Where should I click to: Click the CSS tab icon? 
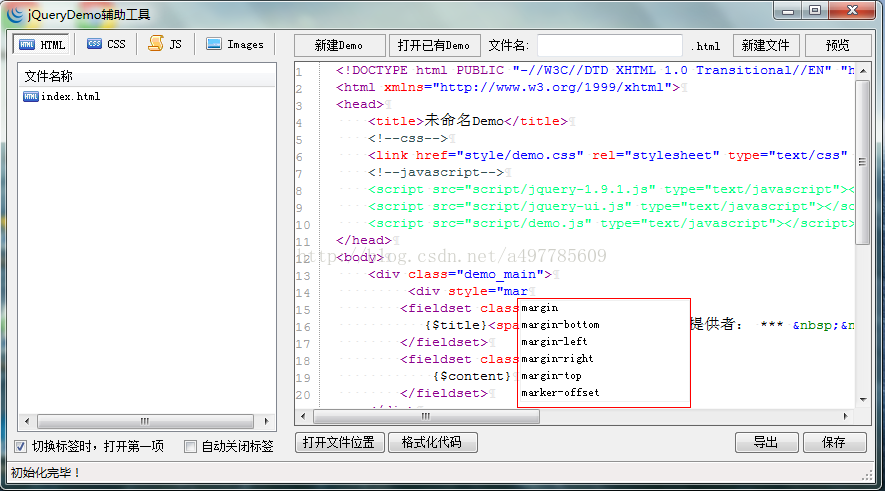pos(94,43)
